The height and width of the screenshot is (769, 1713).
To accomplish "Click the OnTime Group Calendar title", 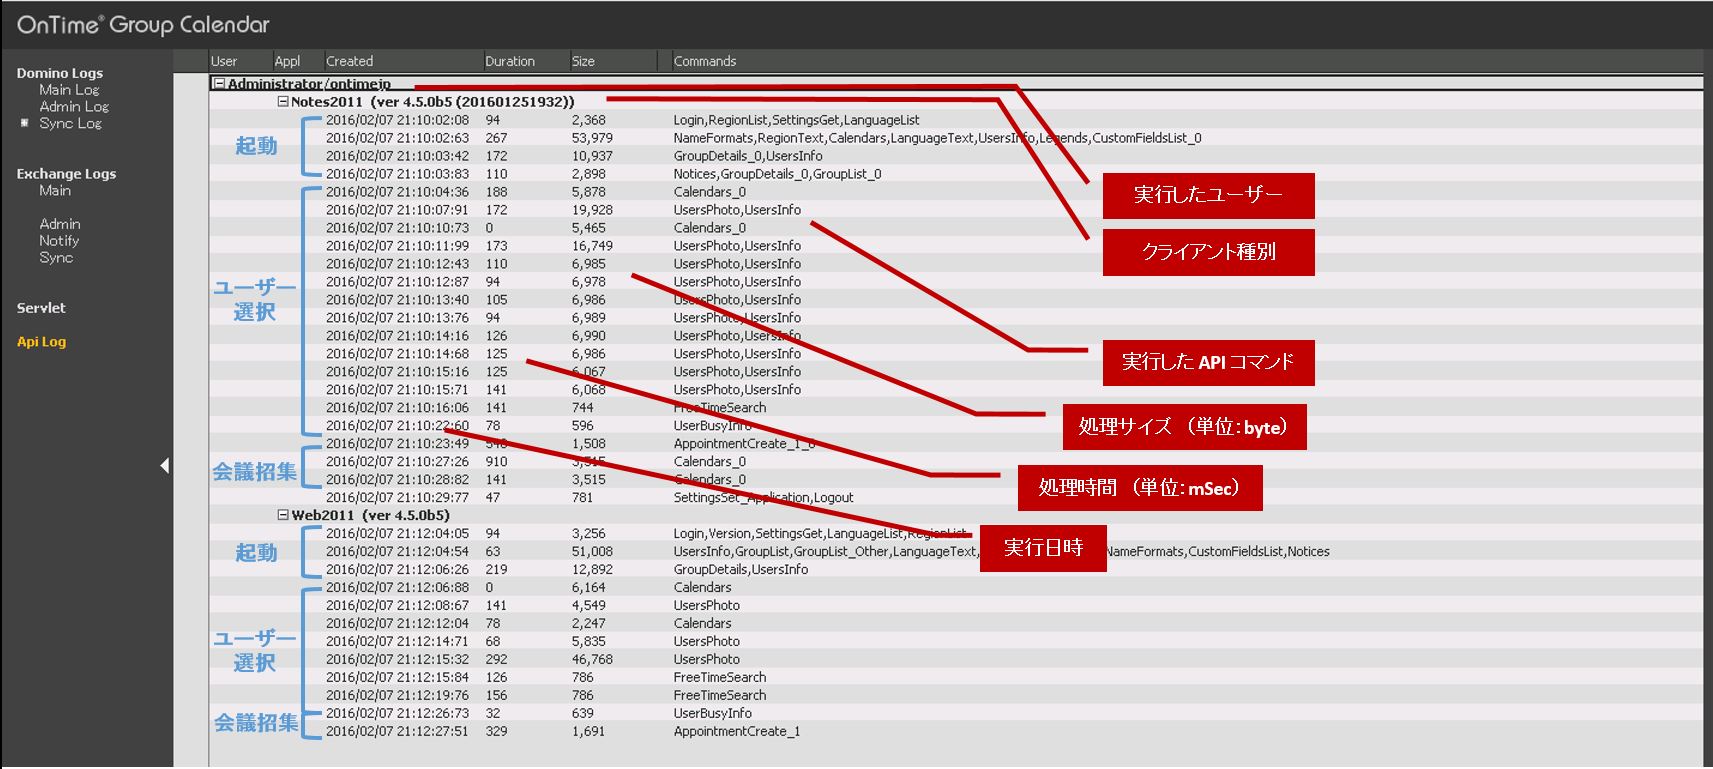I will (x=143, y=25).
